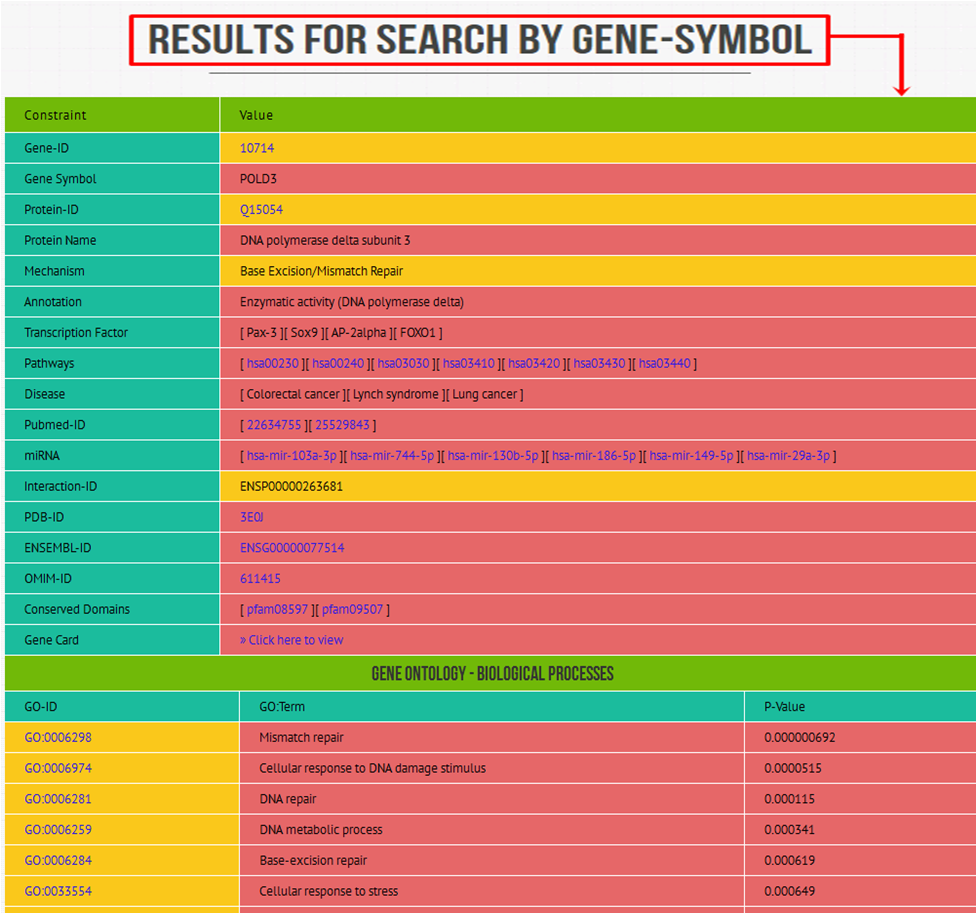The width and height of the screenshot is (977, 914).
Task: Open ENSEMBL-ID ENSG00000077514 link
Action: point(292,548)
